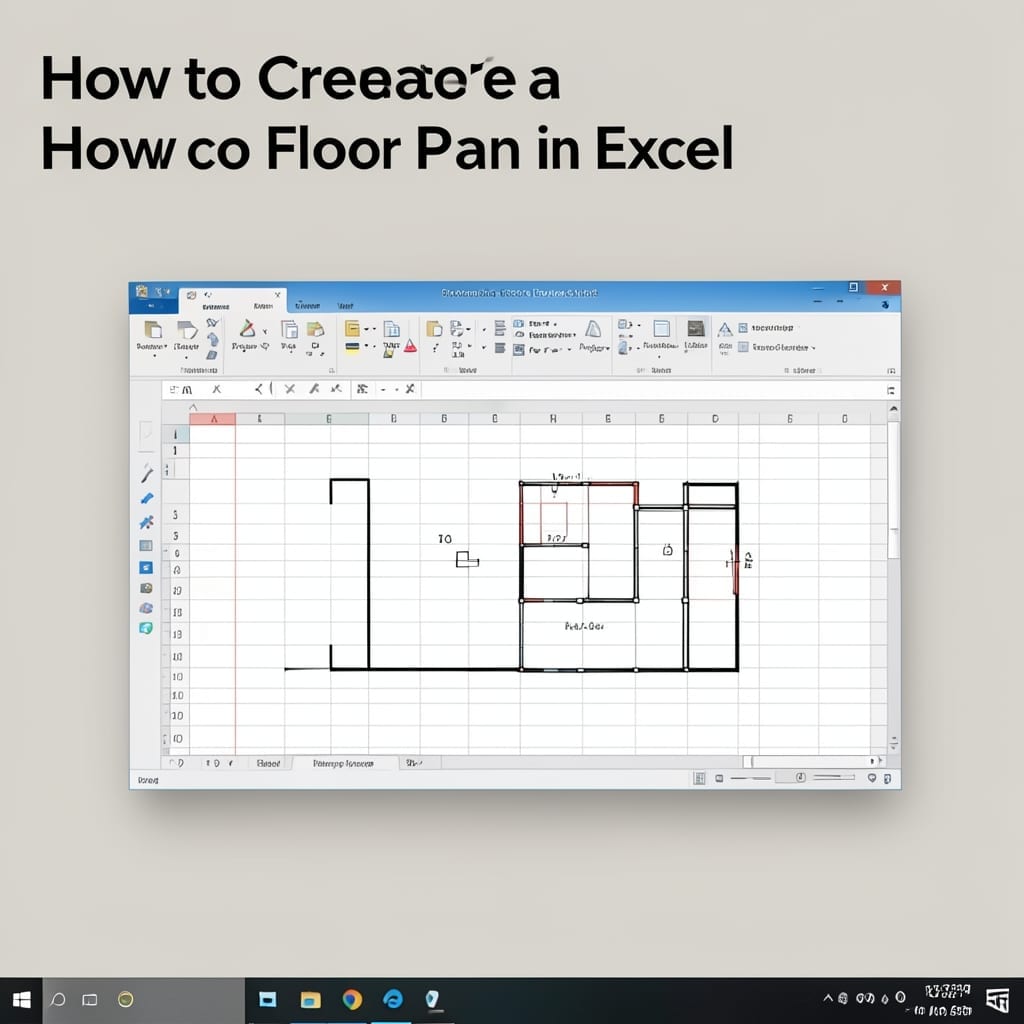Select the second ribbon tab

[263, 306]
